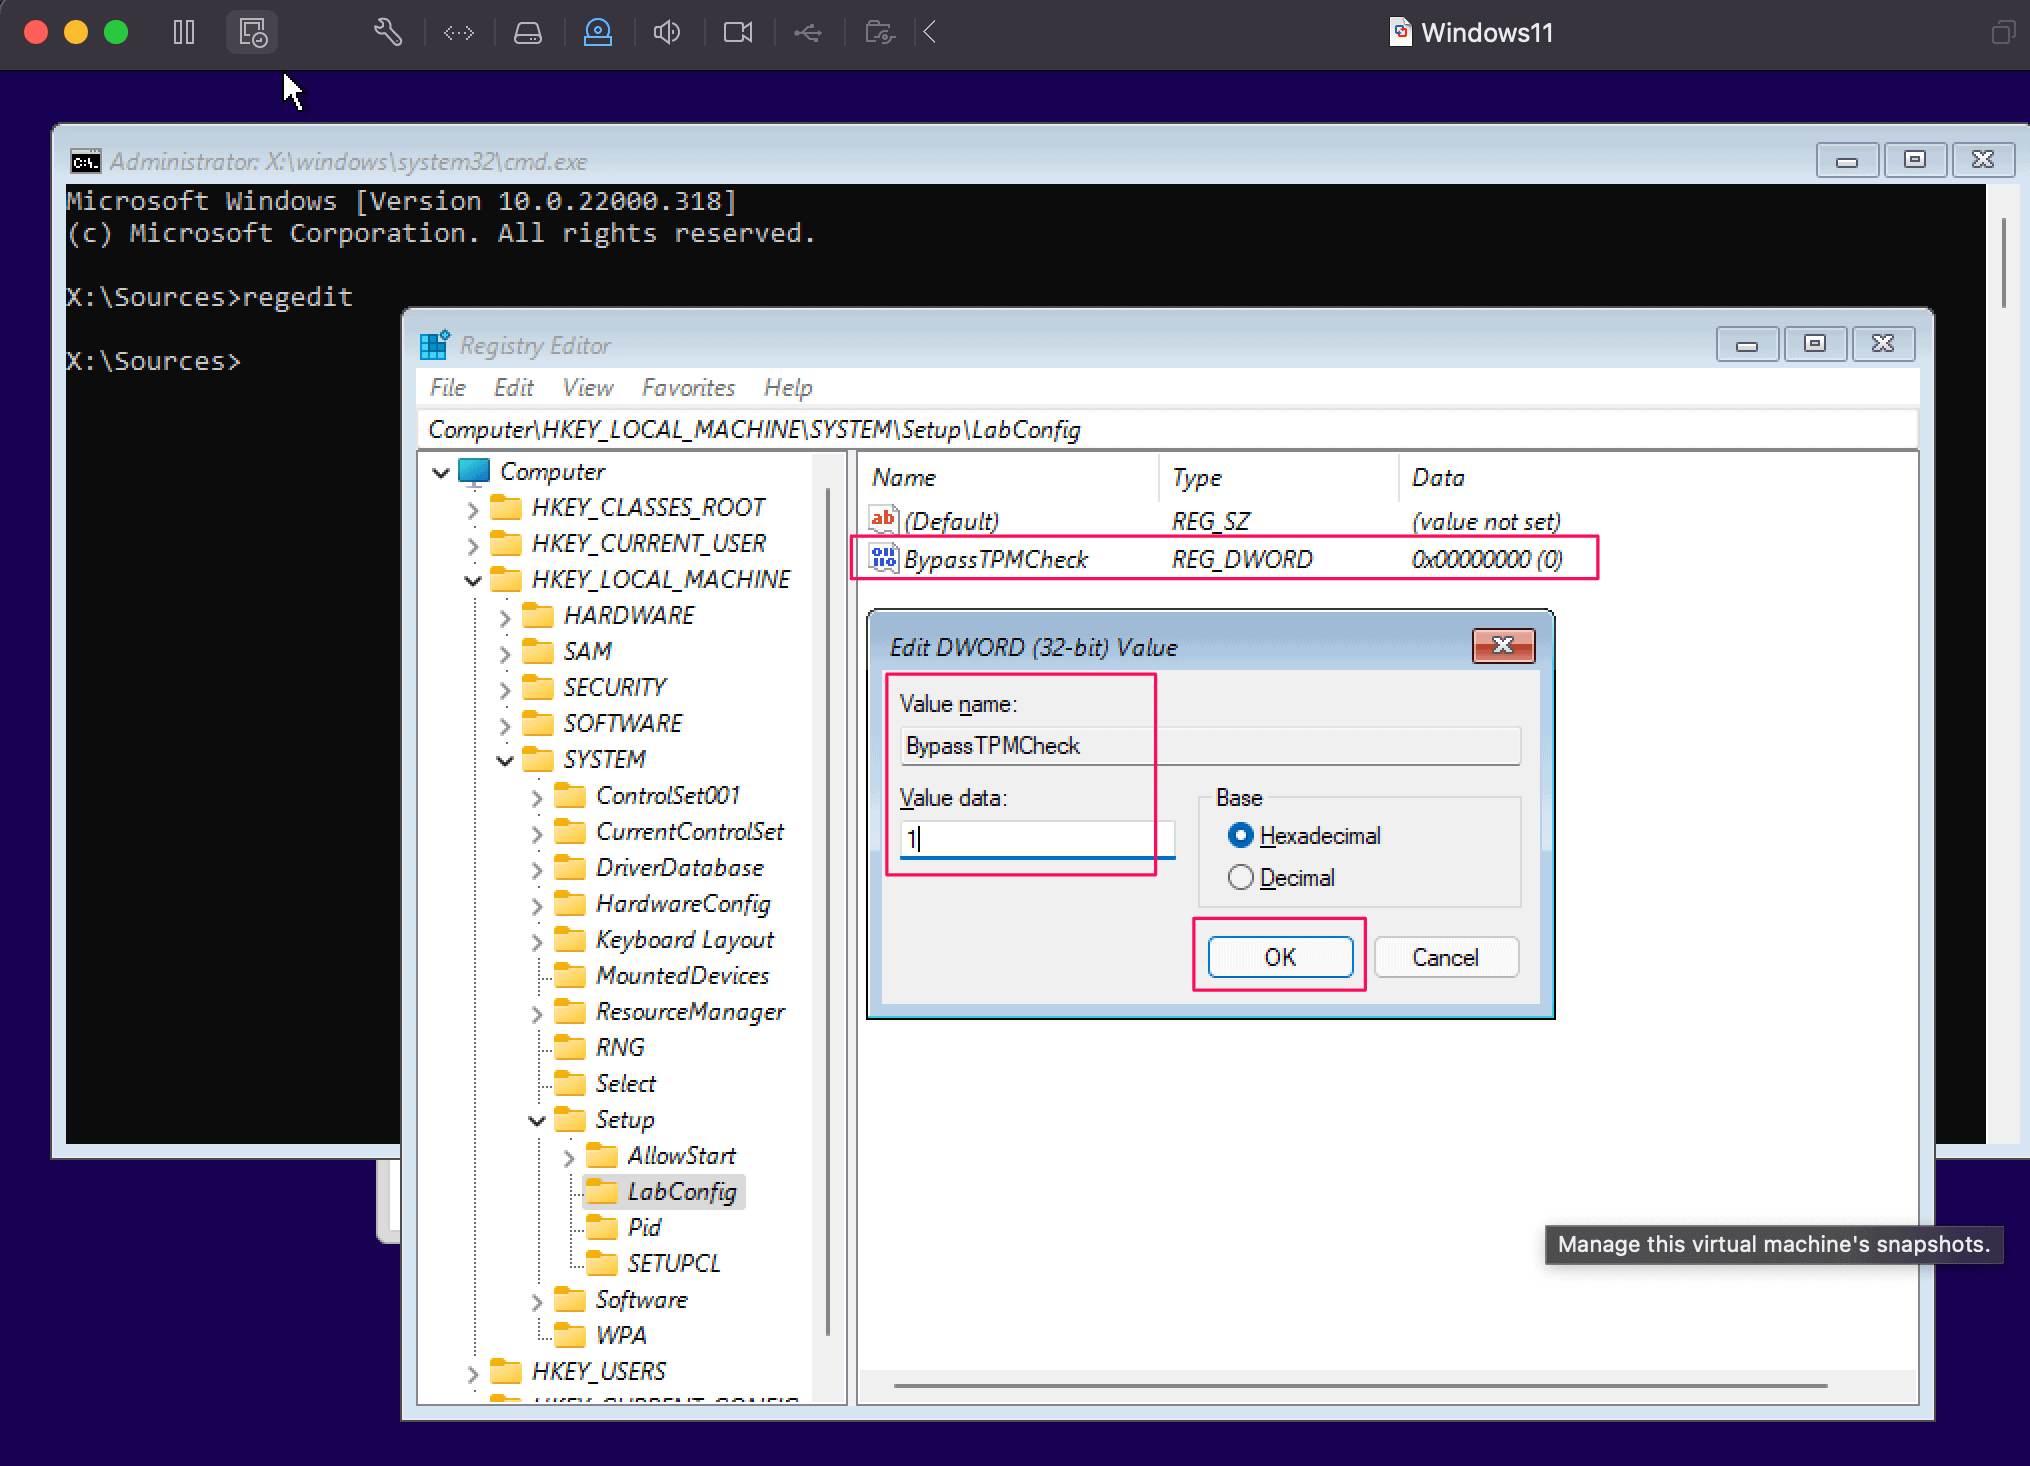Click the sound speaker icon in toolbar

click(x=667, y=33)
